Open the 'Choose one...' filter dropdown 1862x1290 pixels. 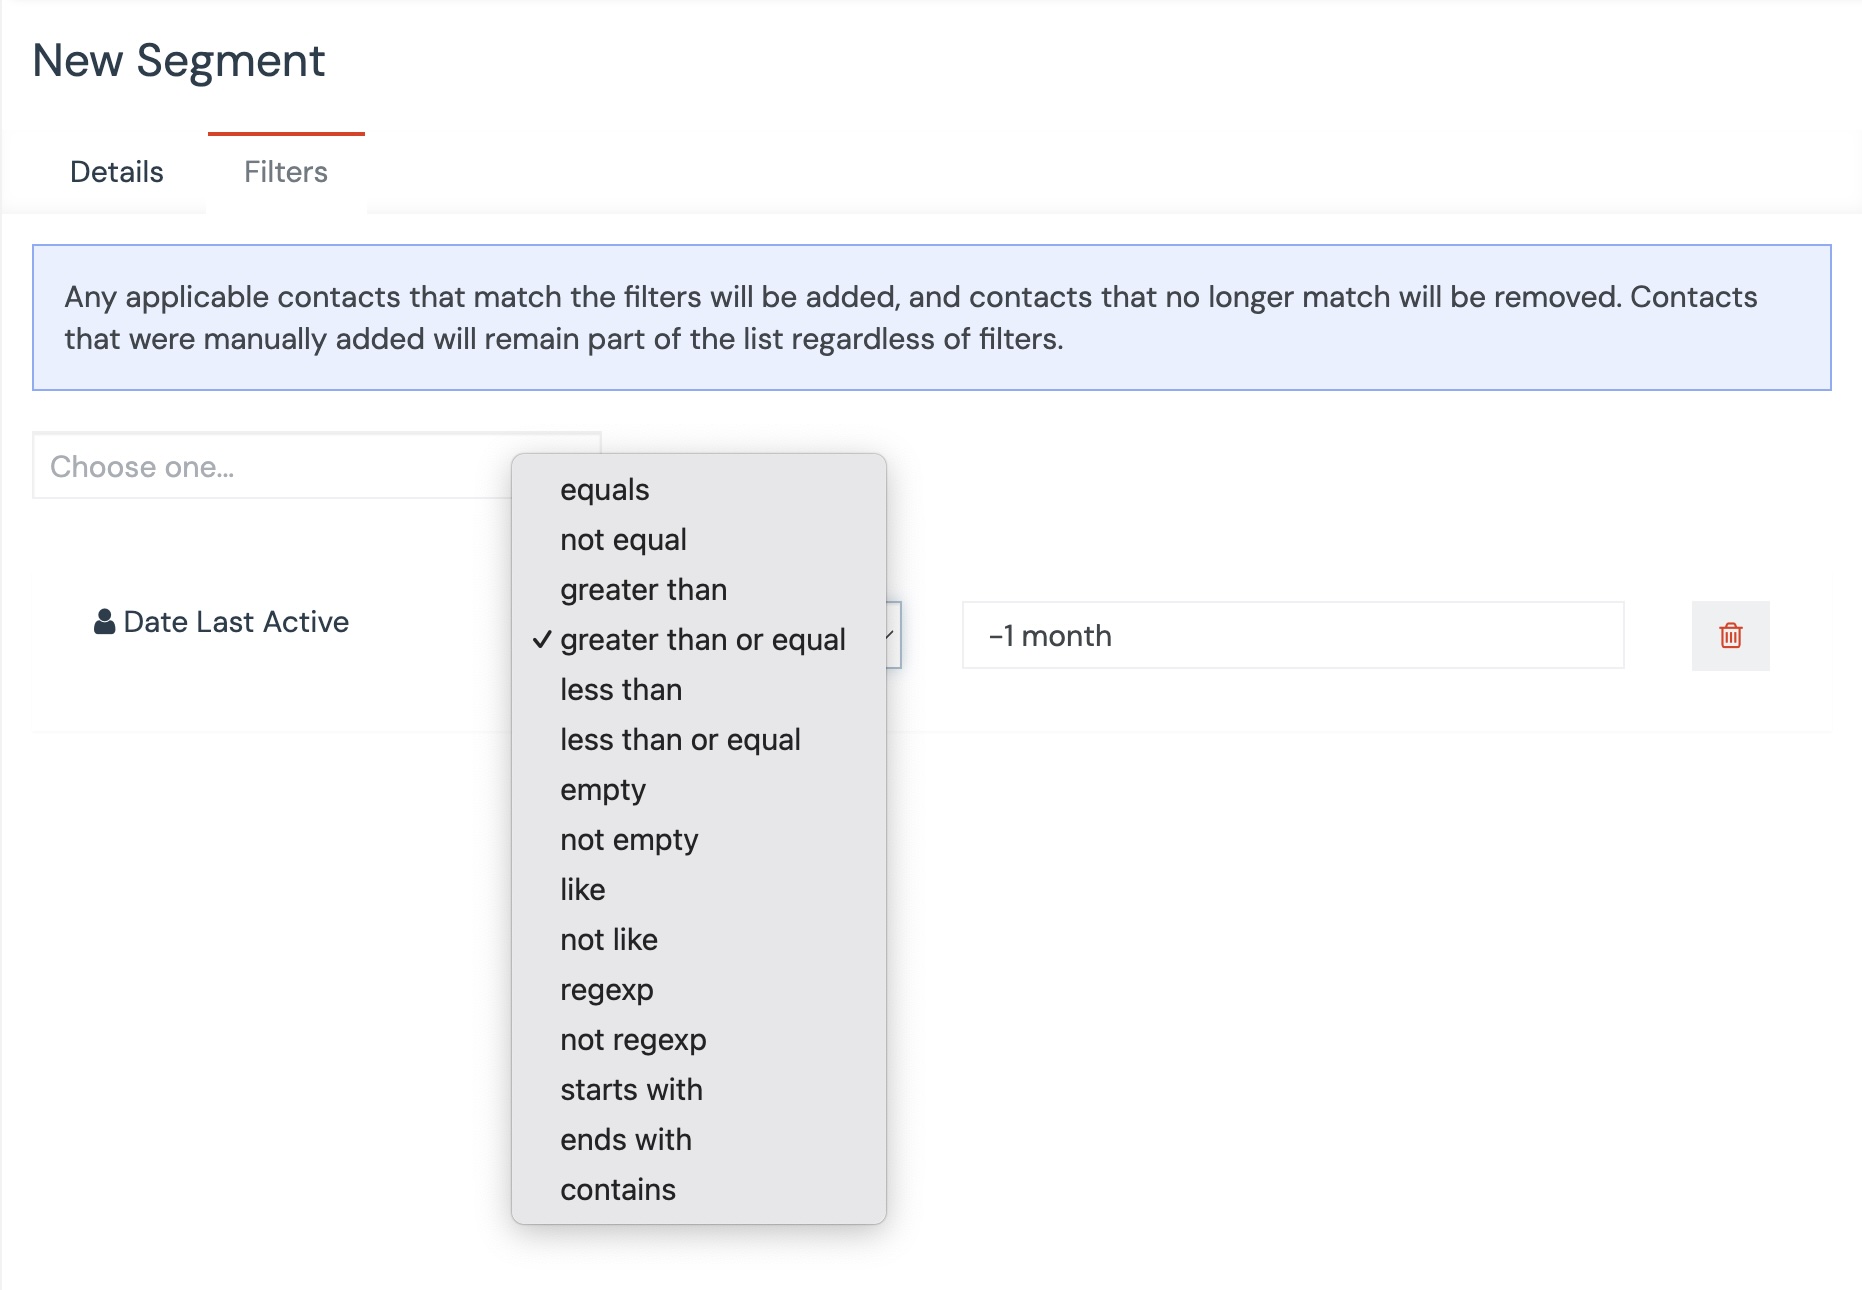(270, 467)
